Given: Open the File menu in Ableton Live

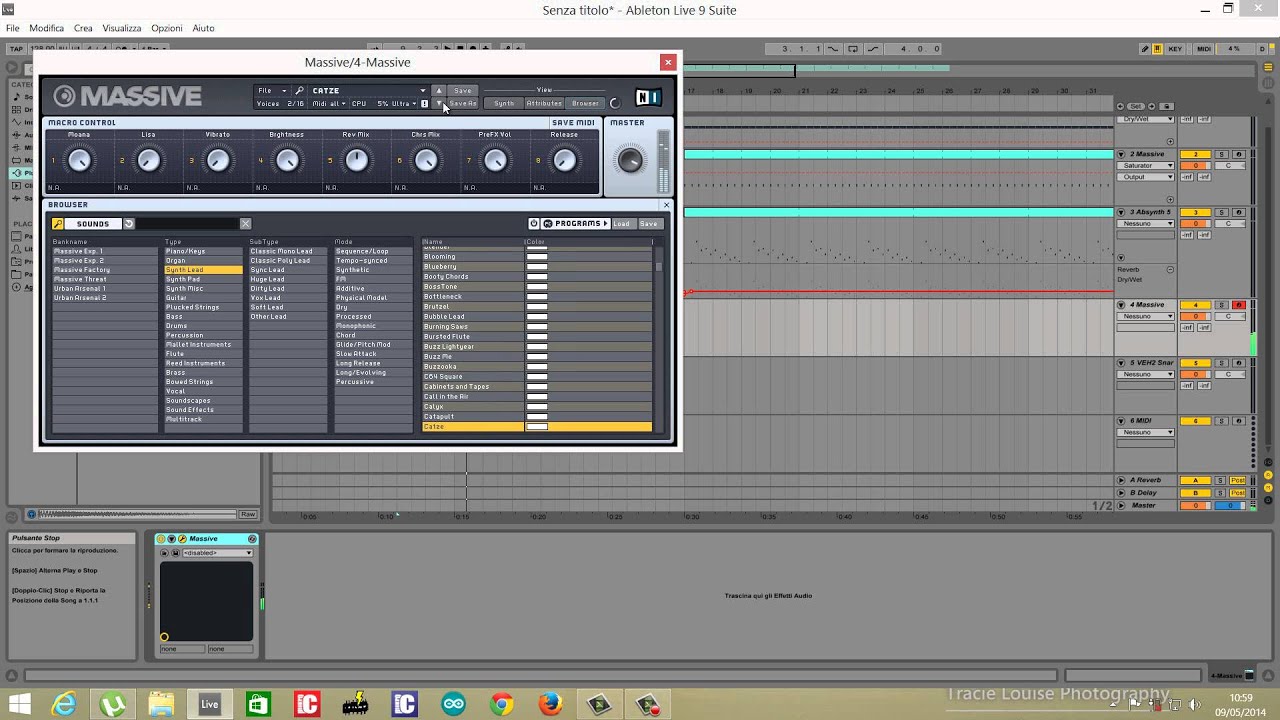Looking at the screenshot, I should [x=12, y=28].
